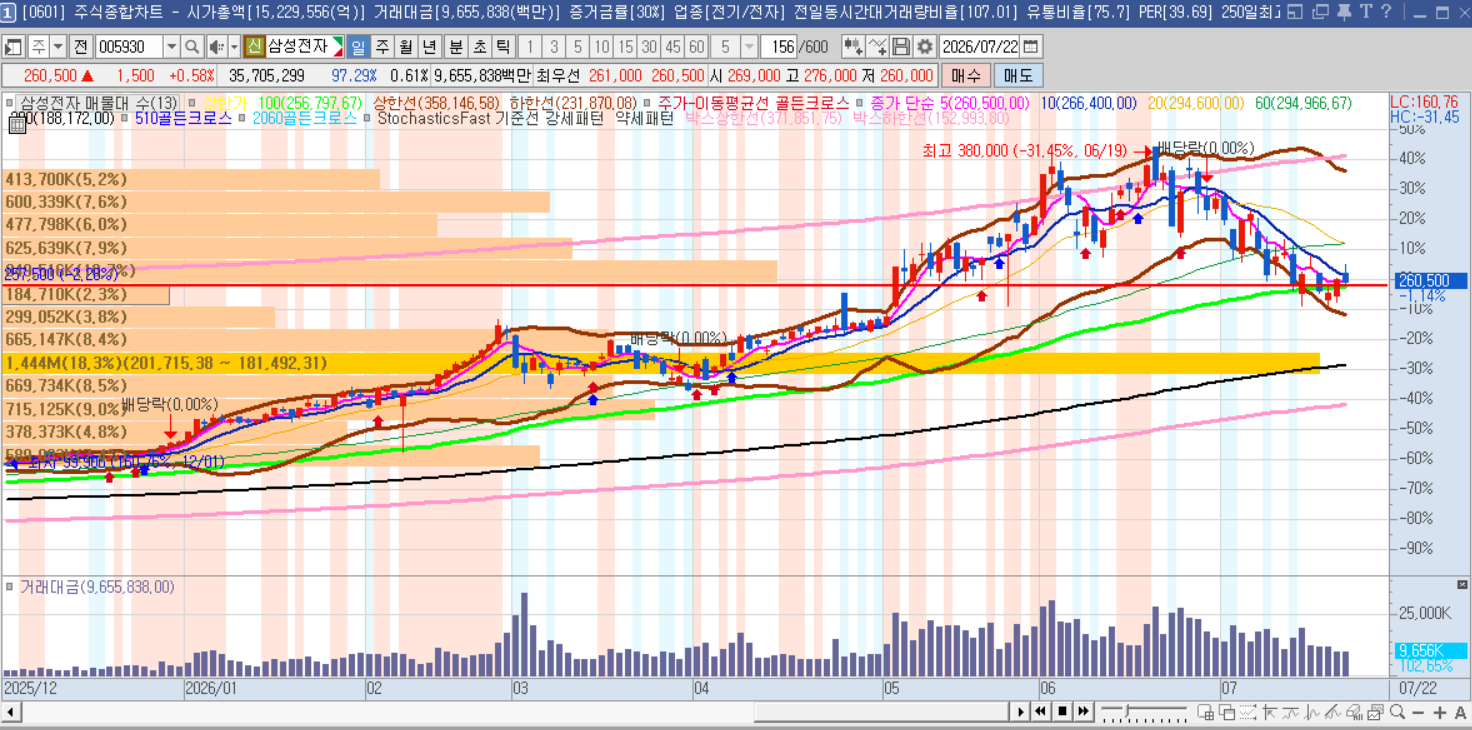
Task: Click the 매도 sell button
Action: point(1018,76)
